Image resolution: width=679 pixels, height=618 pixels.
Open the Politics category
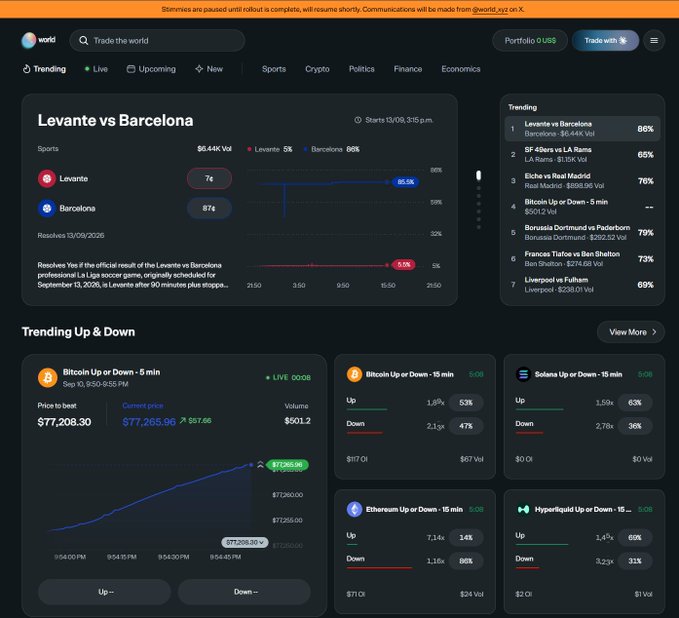[x=362, y=69]
